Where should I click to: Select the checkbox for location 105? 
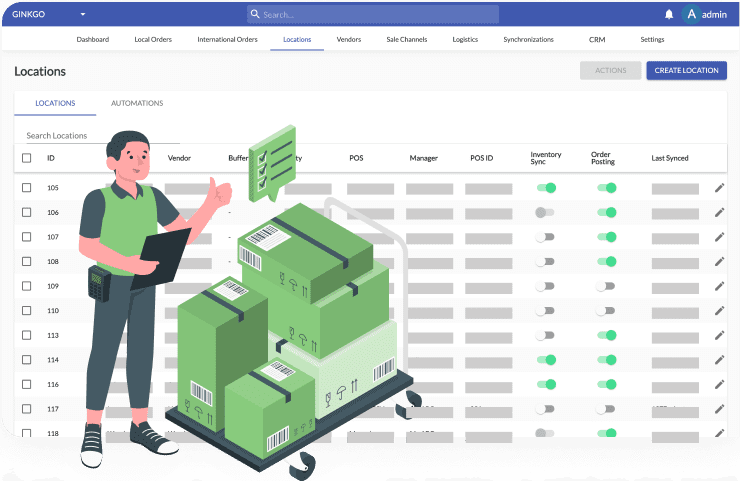[26, 188]
